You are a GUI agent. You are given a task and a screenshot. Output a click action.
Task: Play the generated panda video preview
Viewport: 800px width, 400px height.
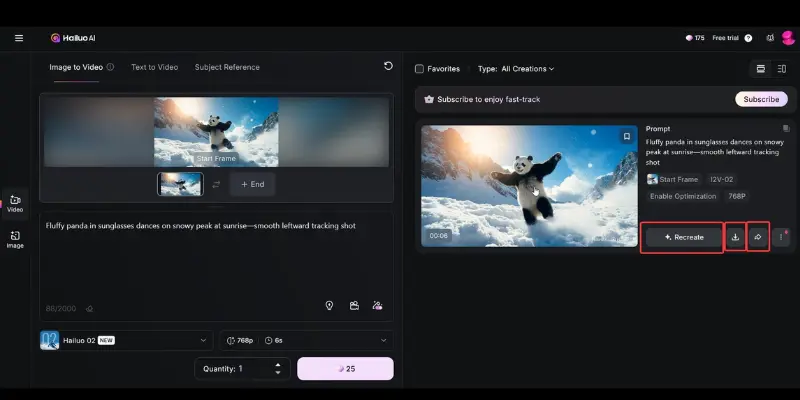click(x=529, y=186)
